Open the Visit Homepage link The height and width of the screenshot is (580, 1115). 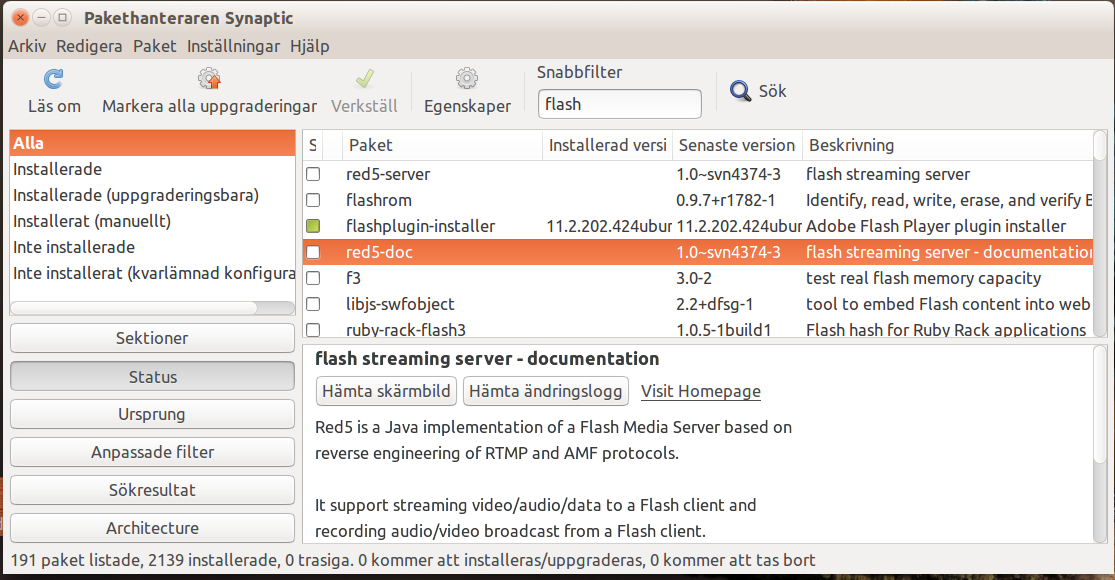700,391
